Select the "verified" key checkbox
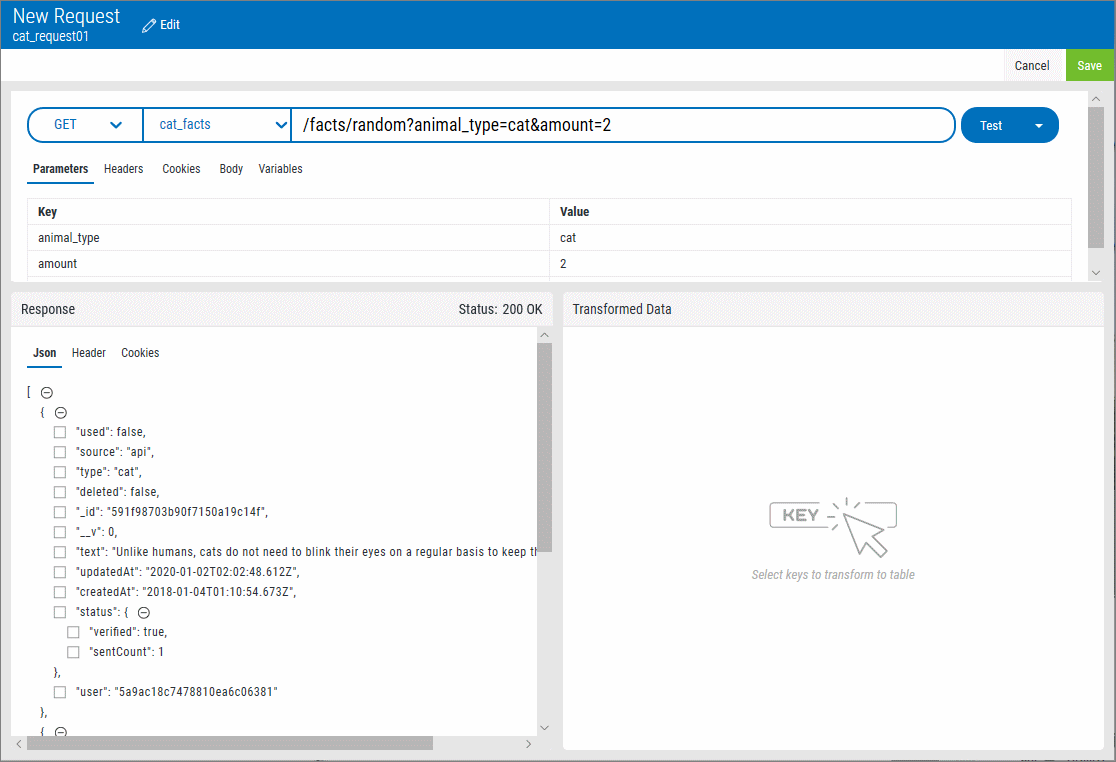Screen dimensions: 1116x762 73,632
